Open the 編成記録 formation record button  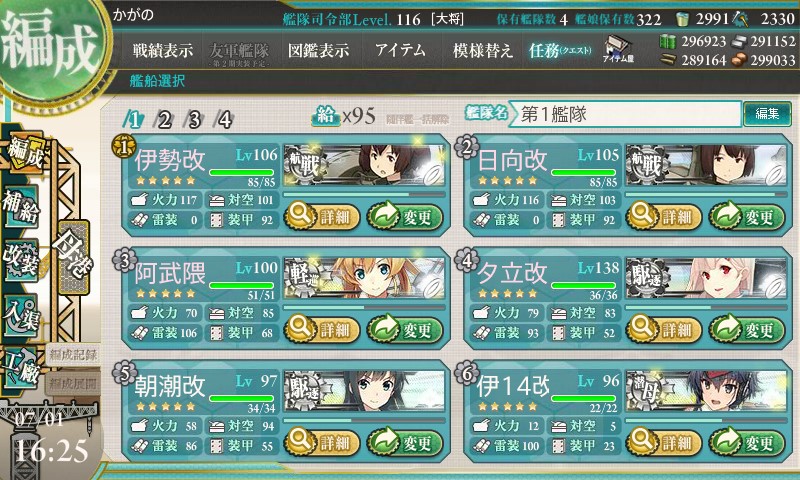(72, 355)
